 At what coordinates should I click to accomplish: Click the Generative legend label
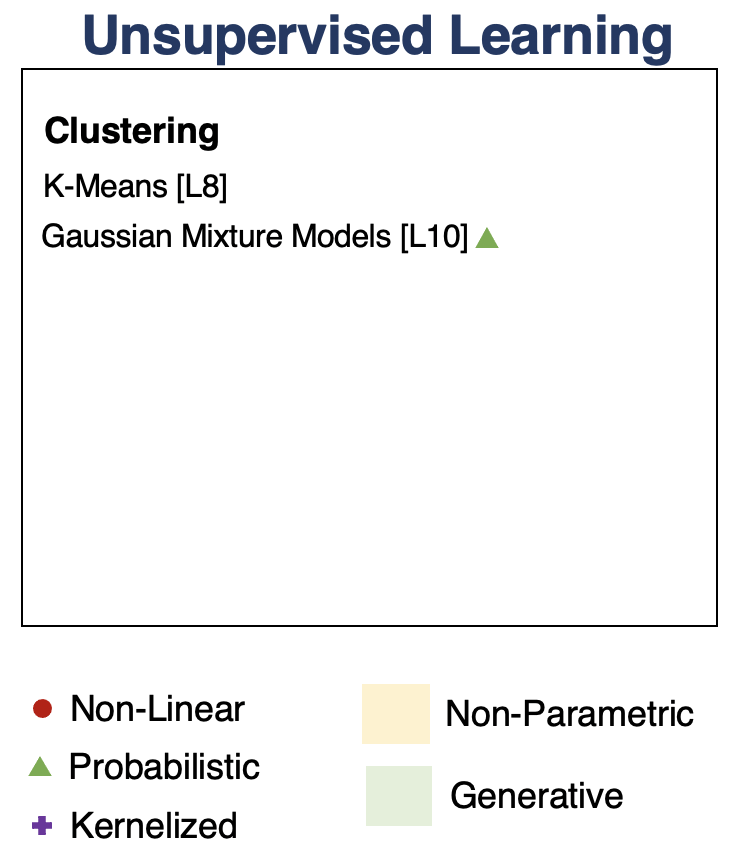point(536,796)
